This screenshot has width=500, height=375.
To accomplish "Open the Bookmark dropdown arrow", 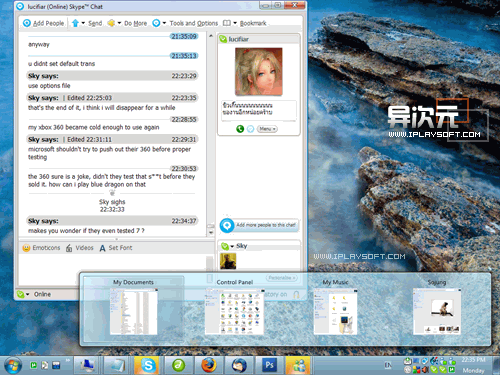I will (235, 23).
